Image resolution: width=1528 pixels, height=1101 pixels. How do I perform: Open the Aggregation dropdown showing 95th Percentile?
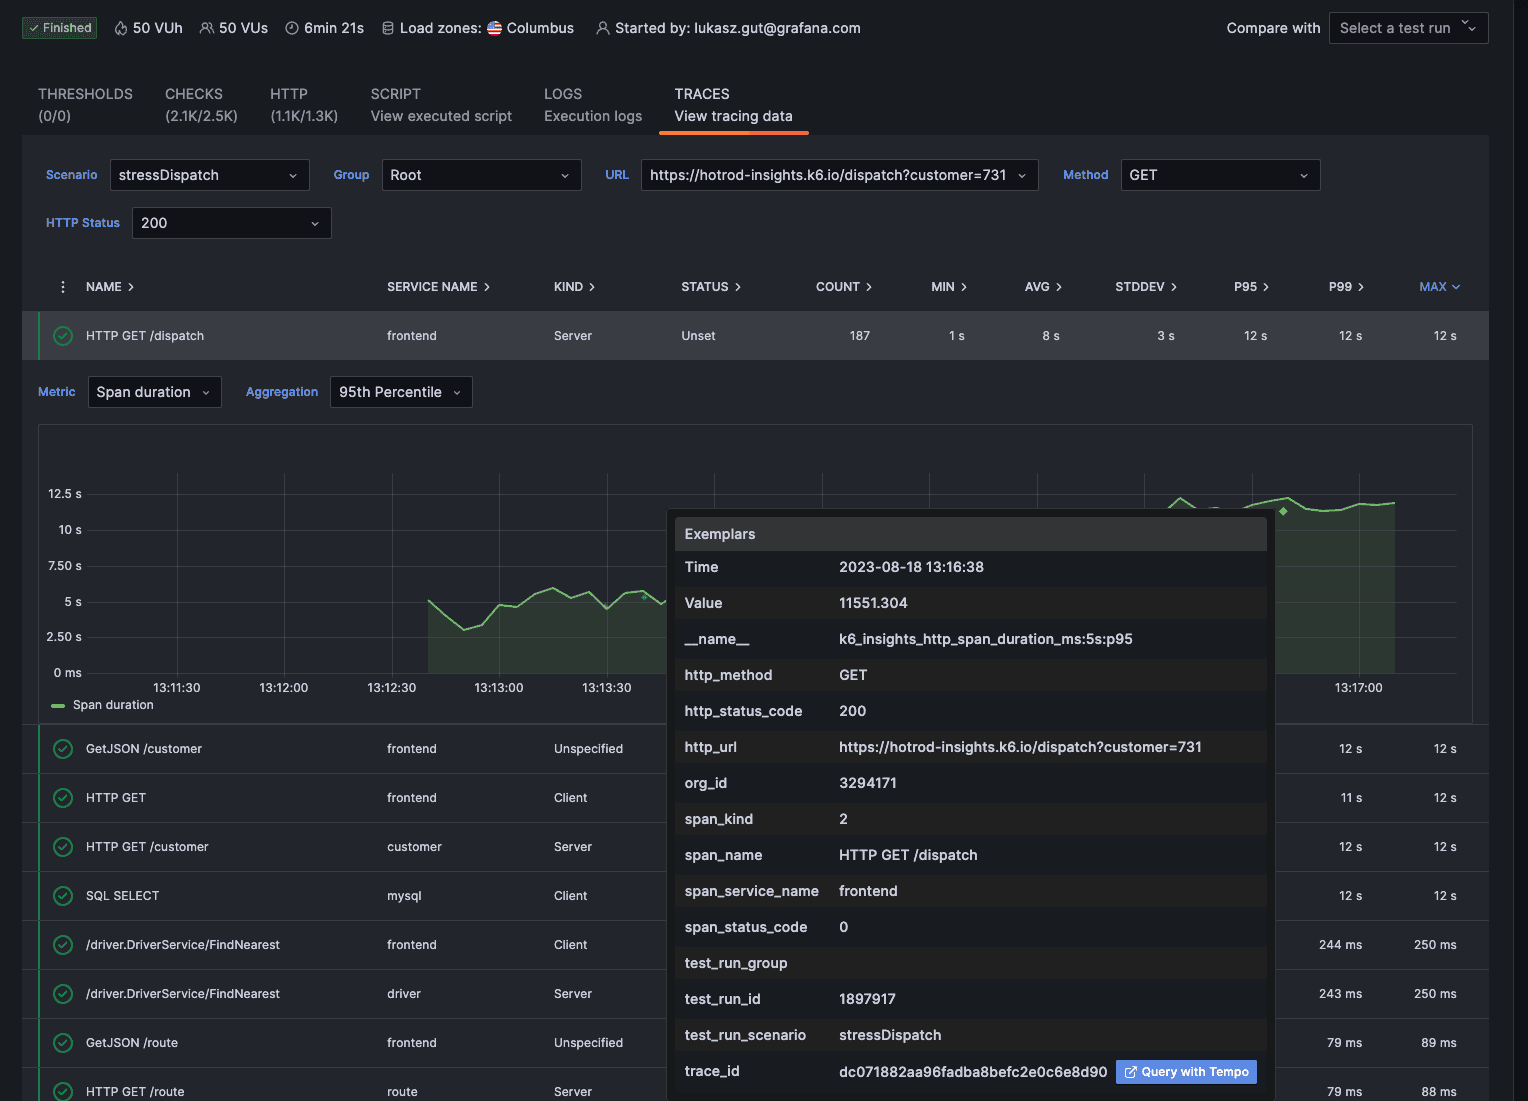click(400, 392)
